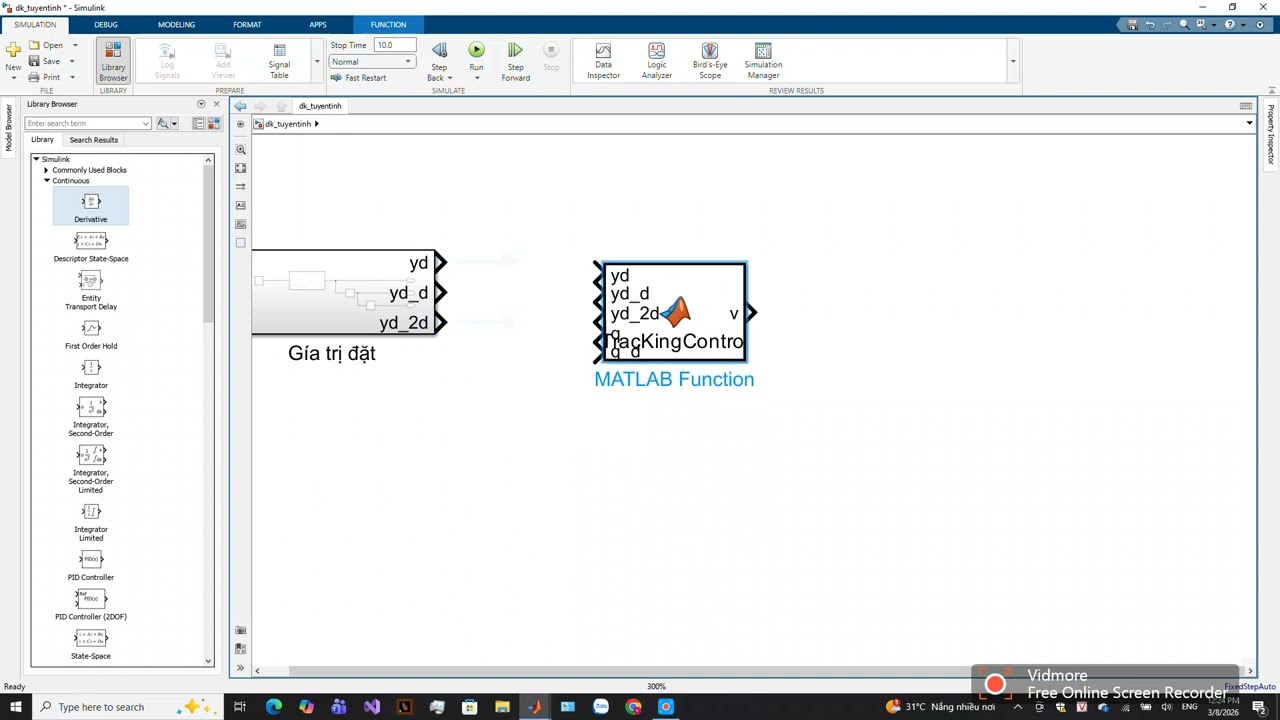The image size is (1280, 720).
Task: Click the Step Back button
Action: coord(439,61)
